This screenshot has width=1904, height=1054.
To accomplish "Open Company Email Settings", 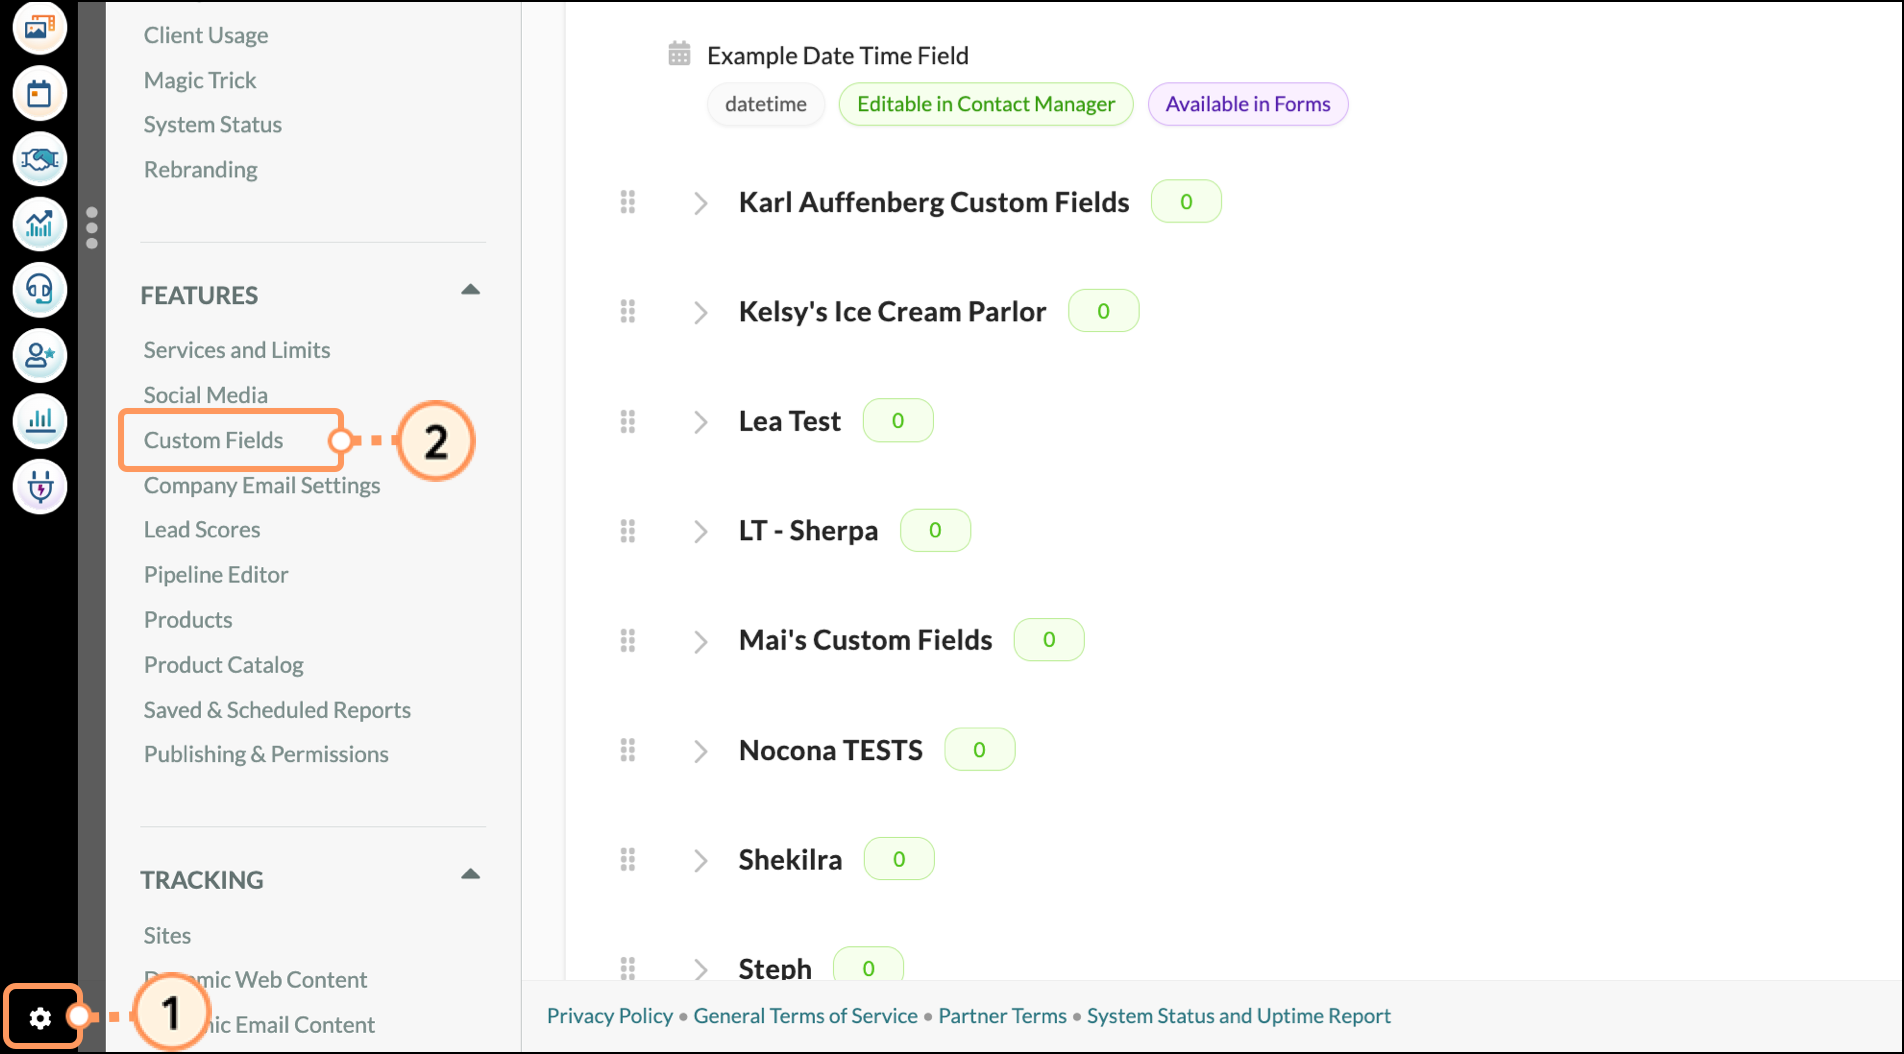I will 262,485.
